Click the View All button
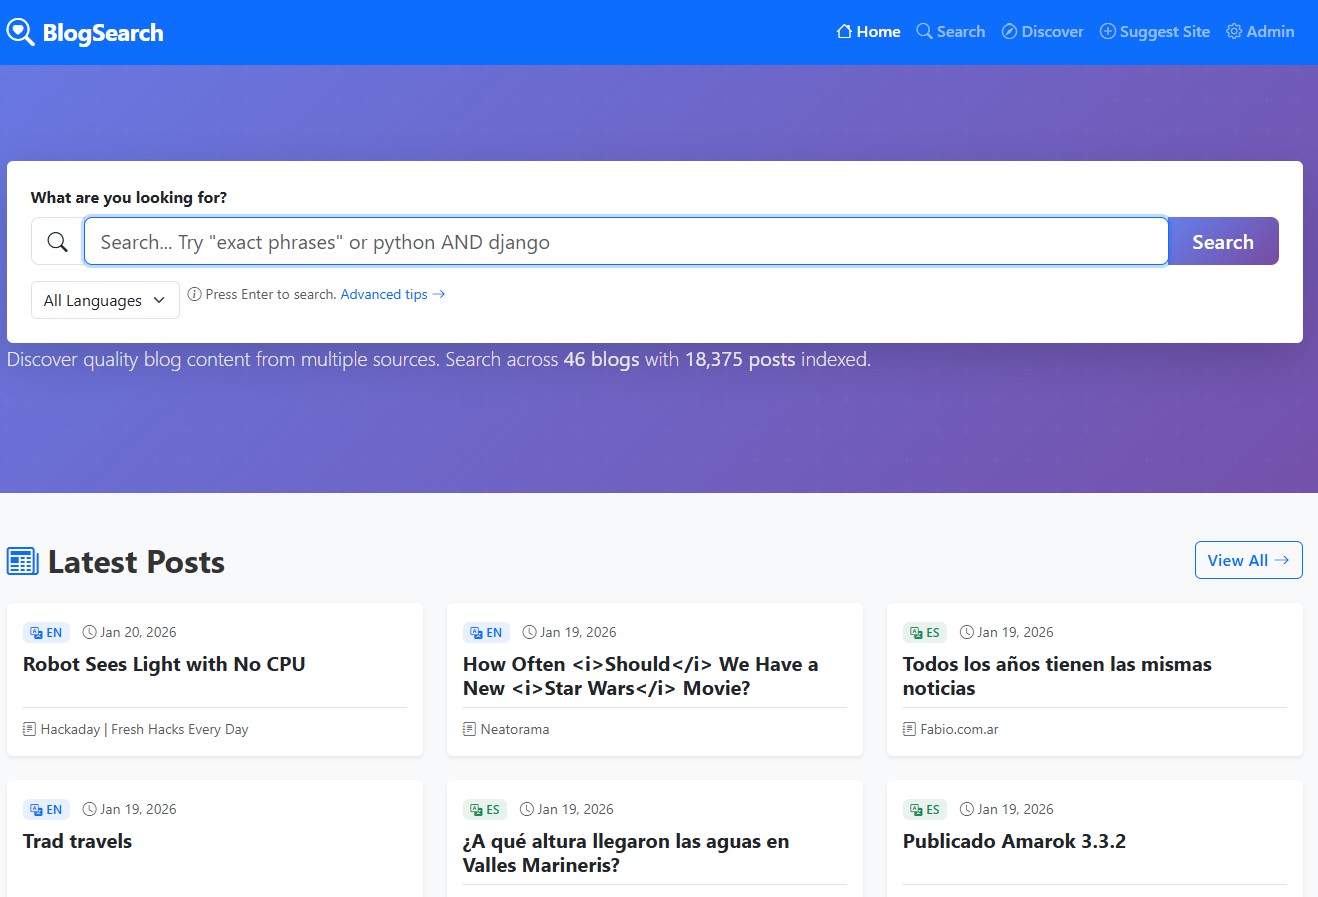Image resolution: width=1318 pixels, height=897 pixels. [x=1248, y=560]
